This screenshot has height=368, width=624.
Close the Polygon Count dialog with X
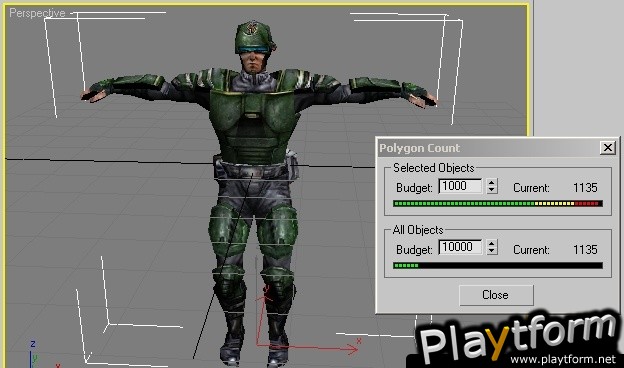tap(607, 148)
